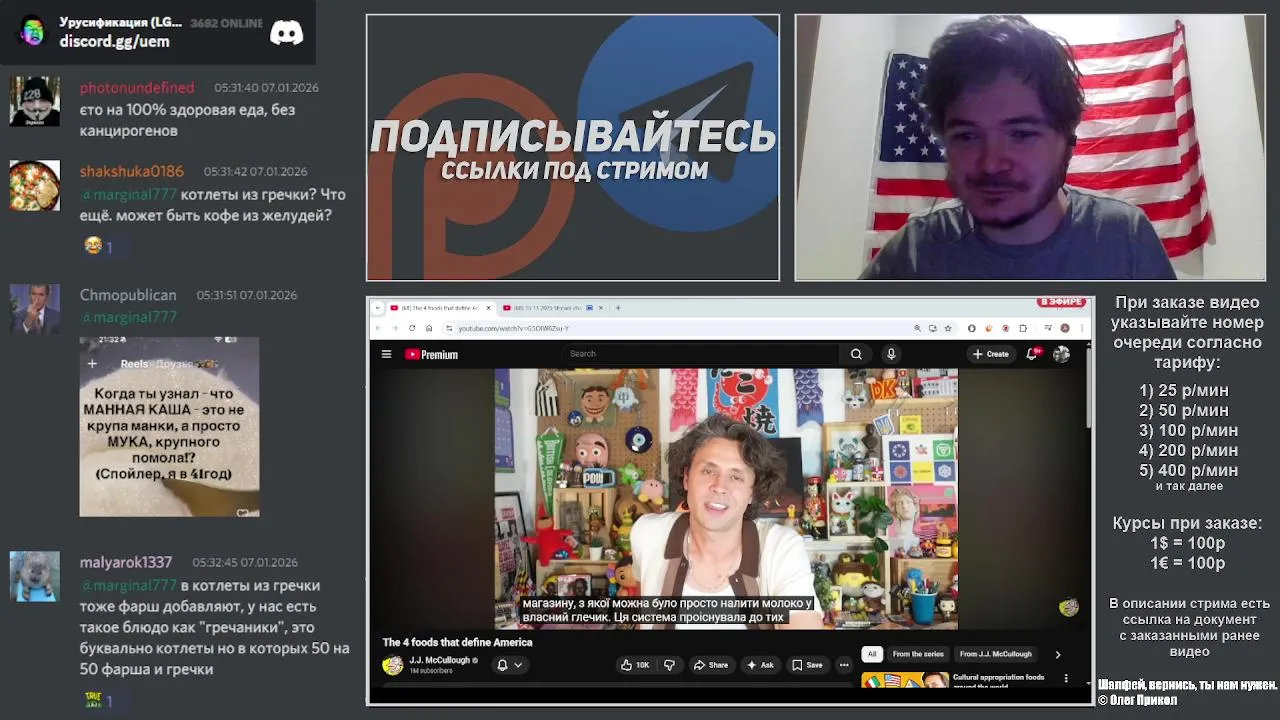
Task: Dislike the video
Action: pos(669,665)
